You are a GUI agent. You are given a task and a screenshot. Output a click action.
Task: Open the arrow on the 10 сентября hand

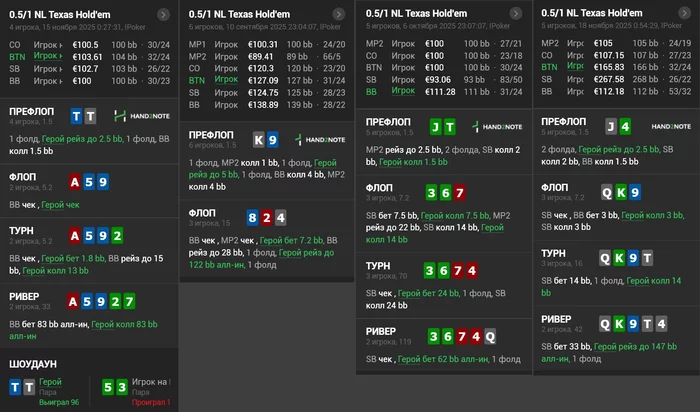339,14
